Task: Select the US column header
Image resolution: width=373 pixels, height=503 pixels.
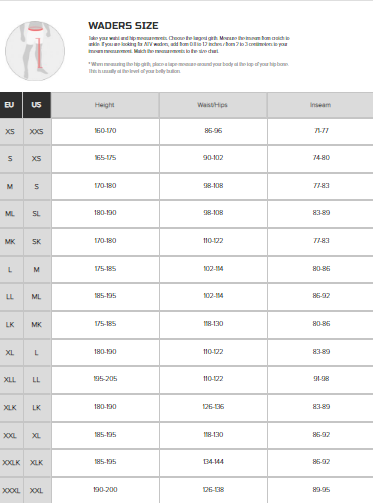Action: pyautogui.click(x=37, y=105)
